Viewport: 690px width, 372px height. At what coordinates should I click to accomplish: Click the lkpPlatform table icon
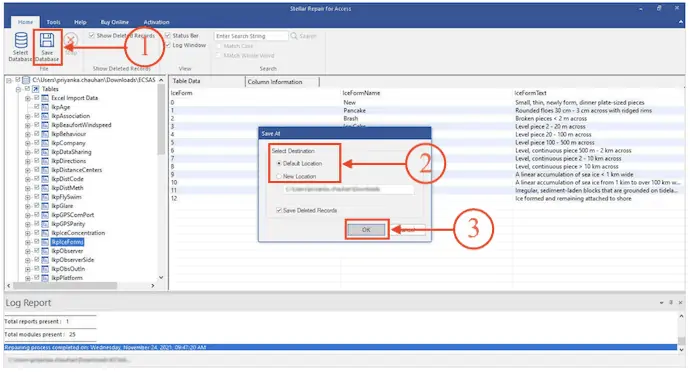click(45, 278)
